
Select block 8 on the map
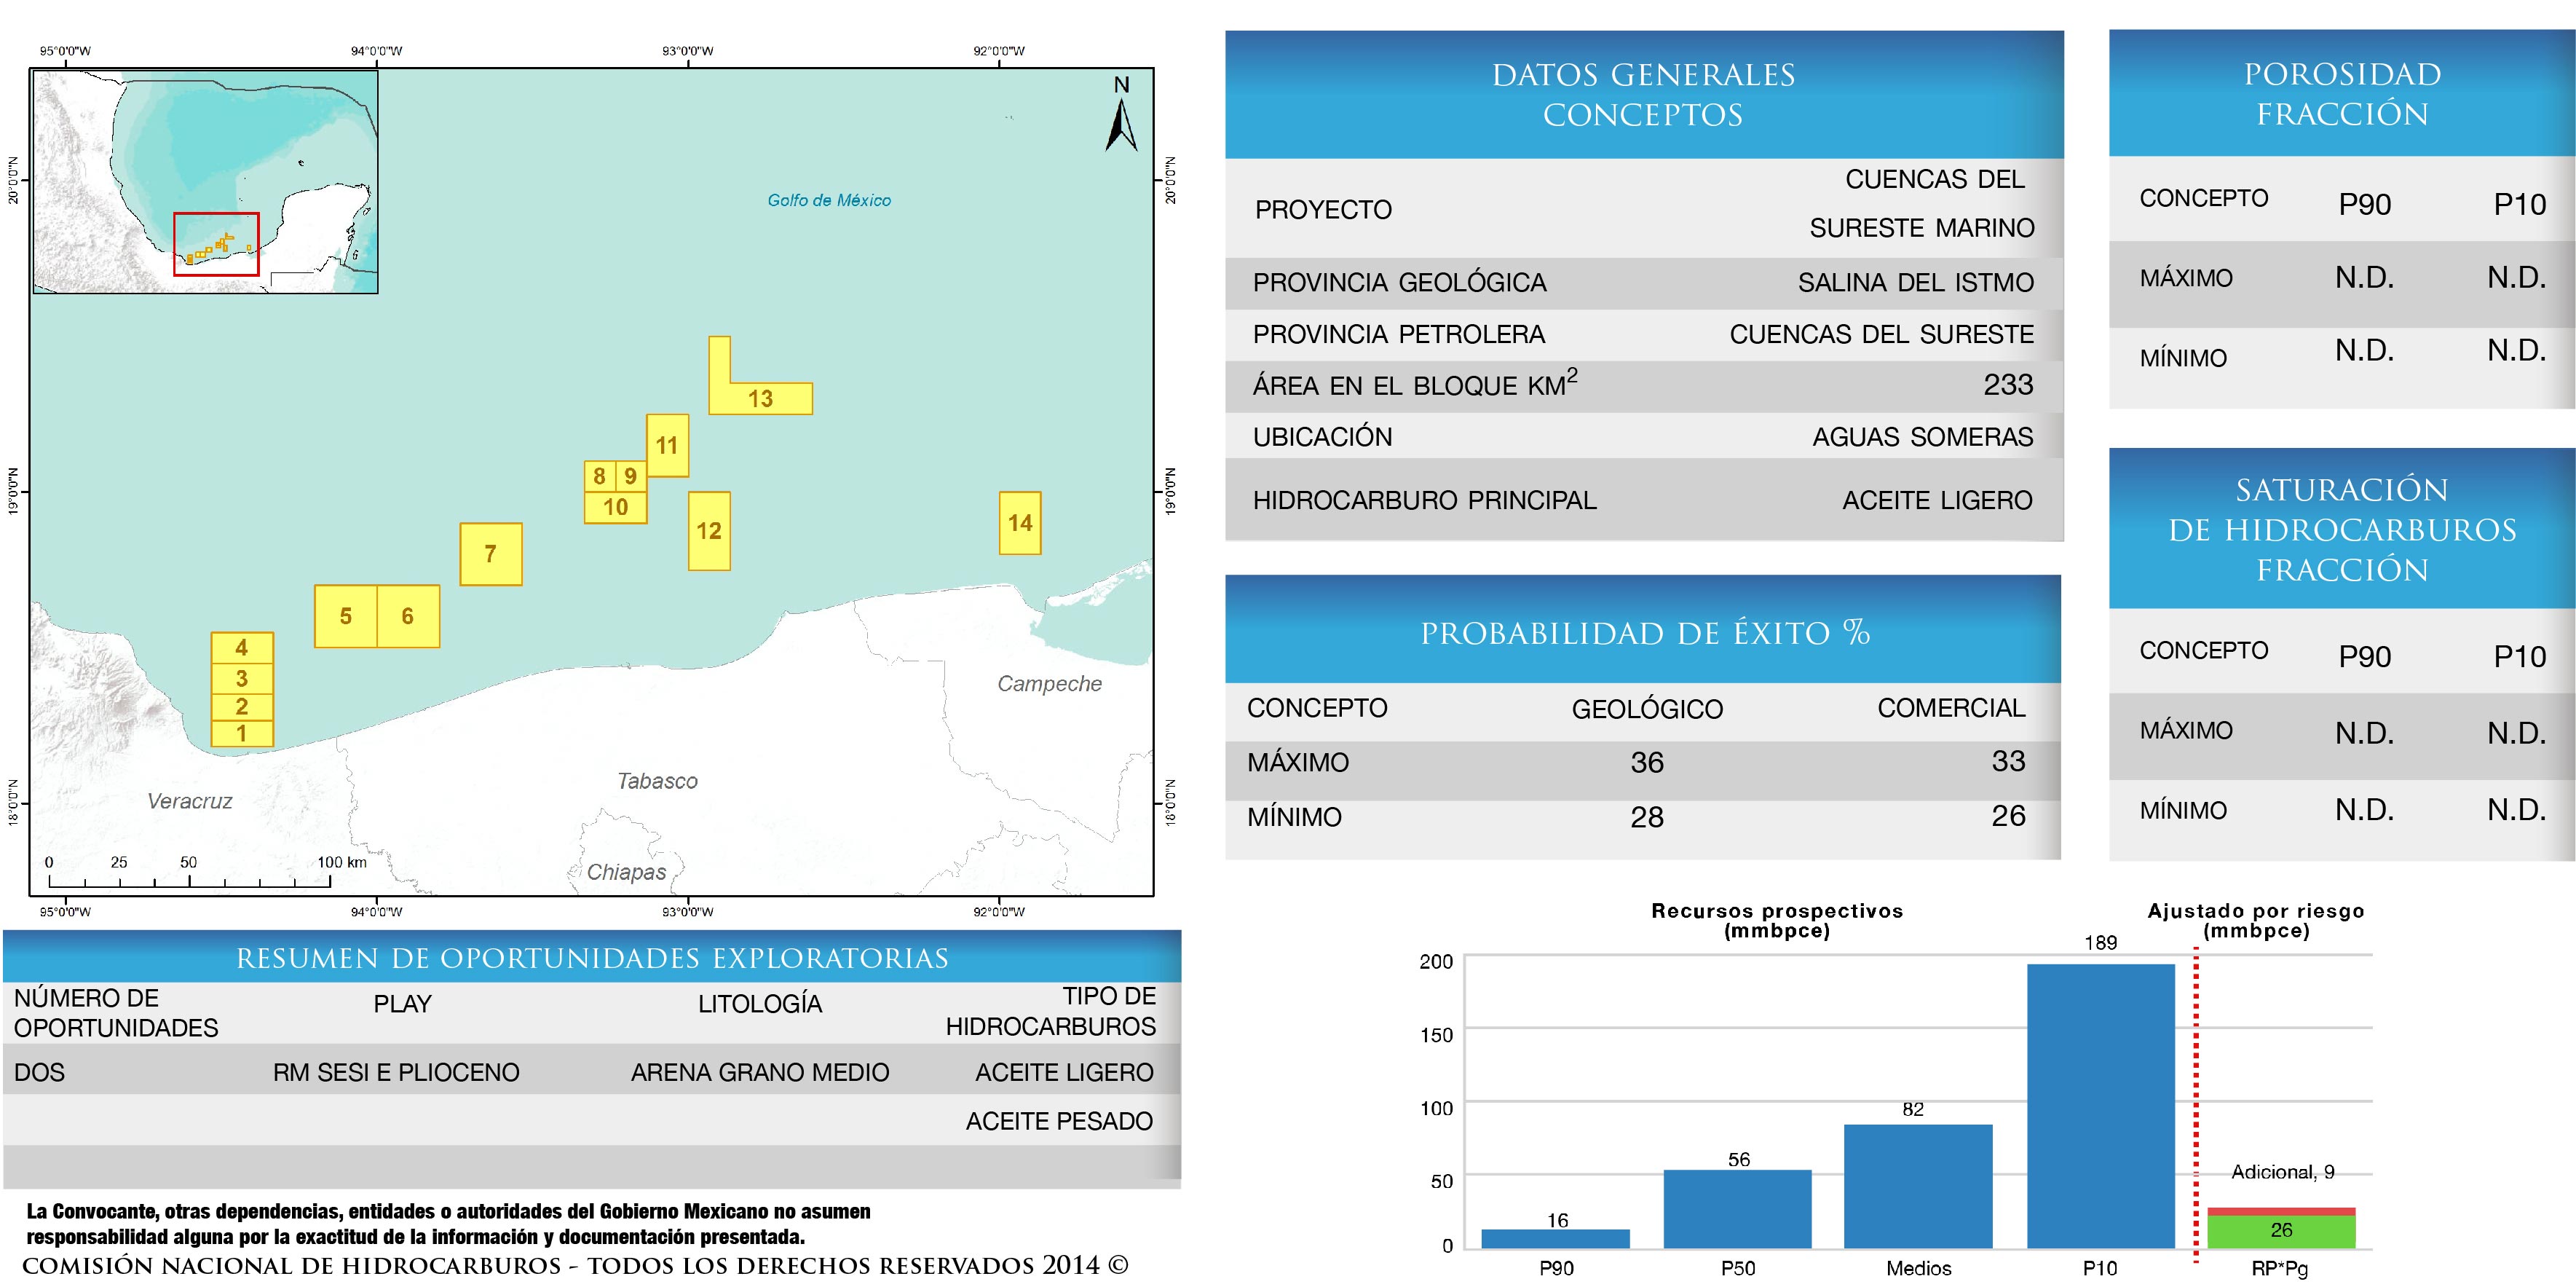[x=599, y=476]
